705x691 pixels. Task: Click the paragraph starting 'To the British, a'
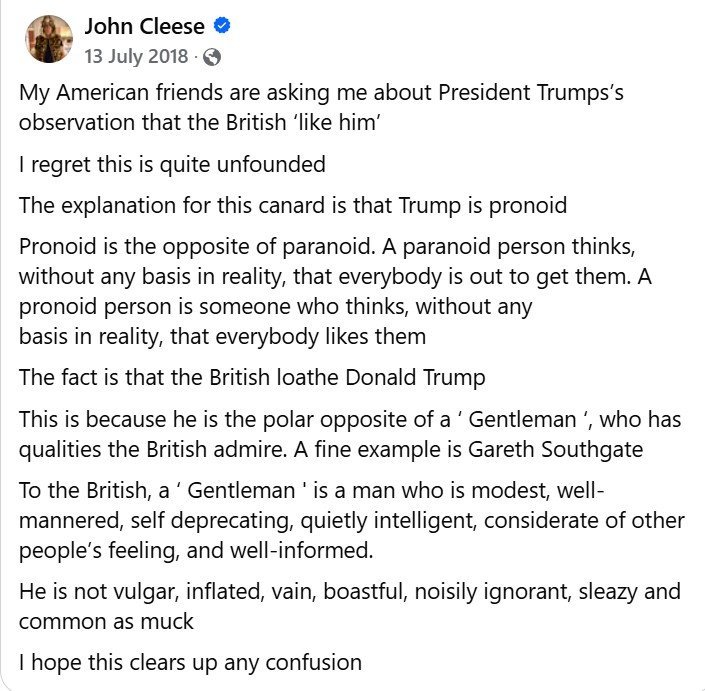(x=352, y=520)
